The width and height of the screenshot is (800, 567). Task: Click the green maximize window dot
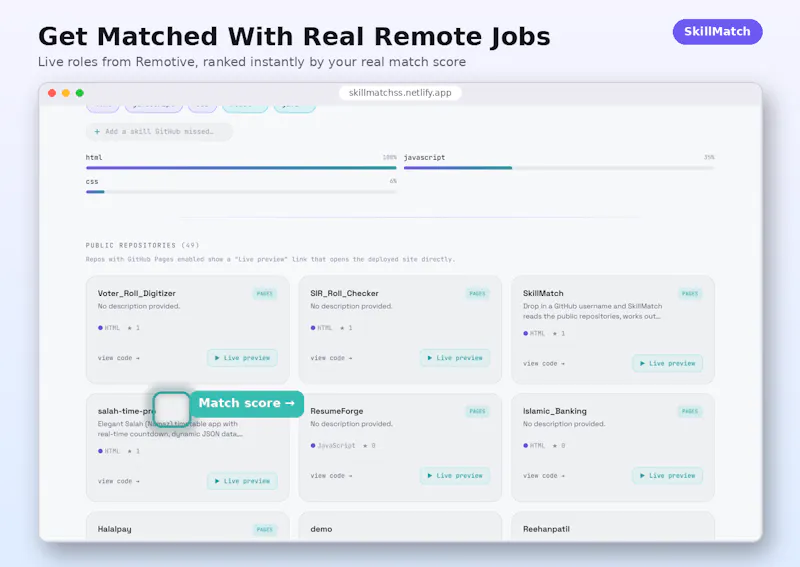[x=80, y=93]
